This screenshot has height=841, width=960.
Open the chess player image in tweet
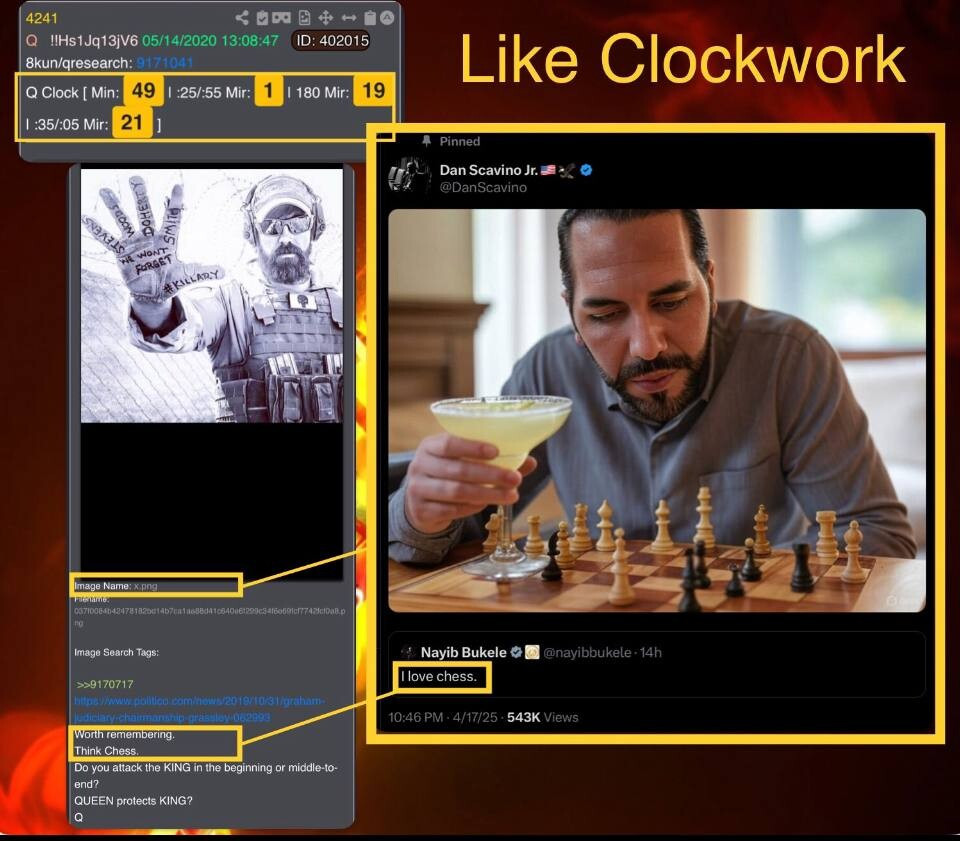pos(656,410)
